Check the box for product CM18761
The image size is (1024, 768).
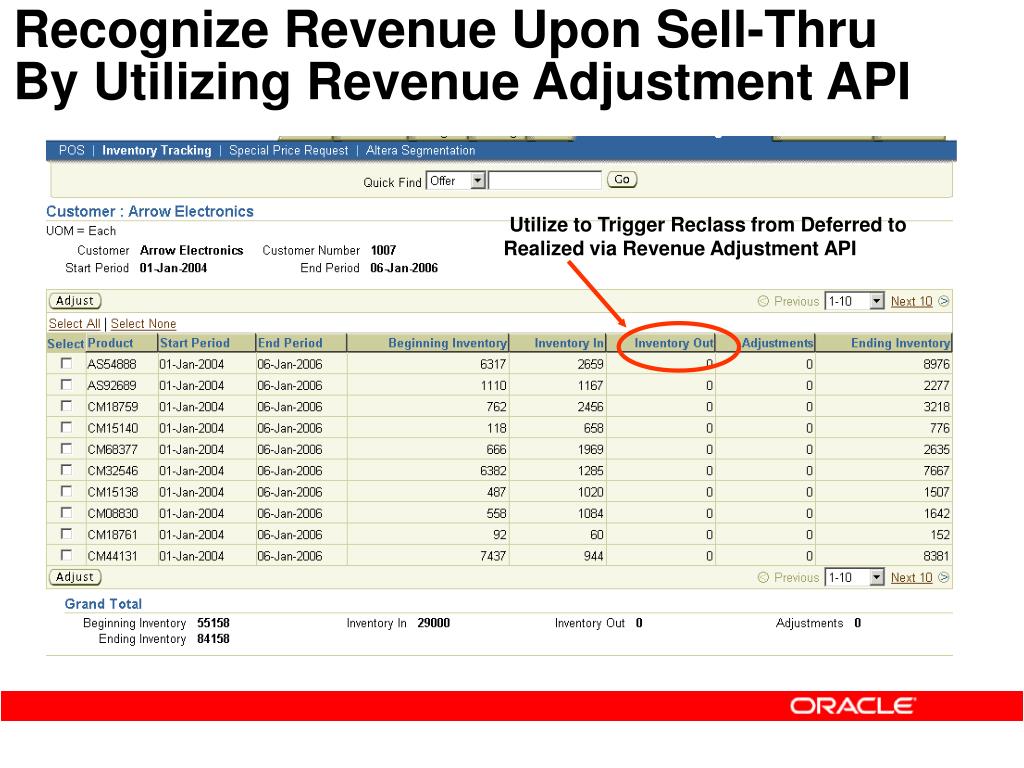(66, 534)
